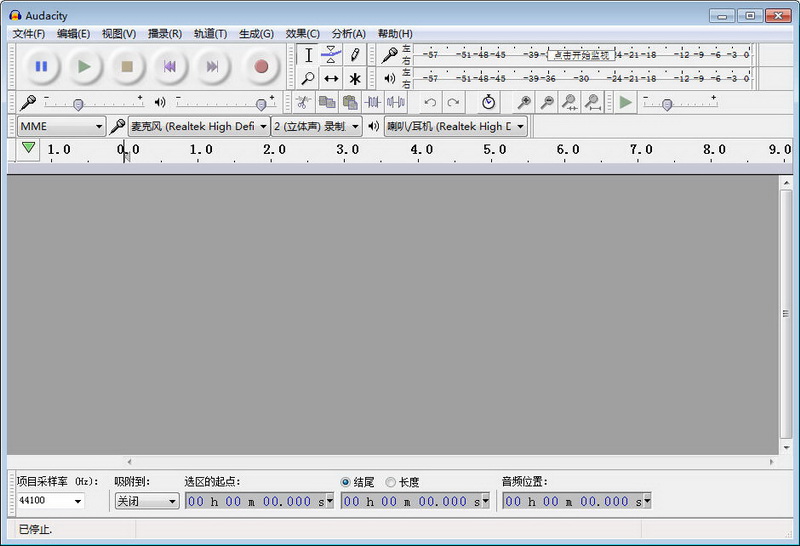This screenshot has height=546, width=800.
Task: Click Play-at-speed green arrow
Action: pos(626,103)
